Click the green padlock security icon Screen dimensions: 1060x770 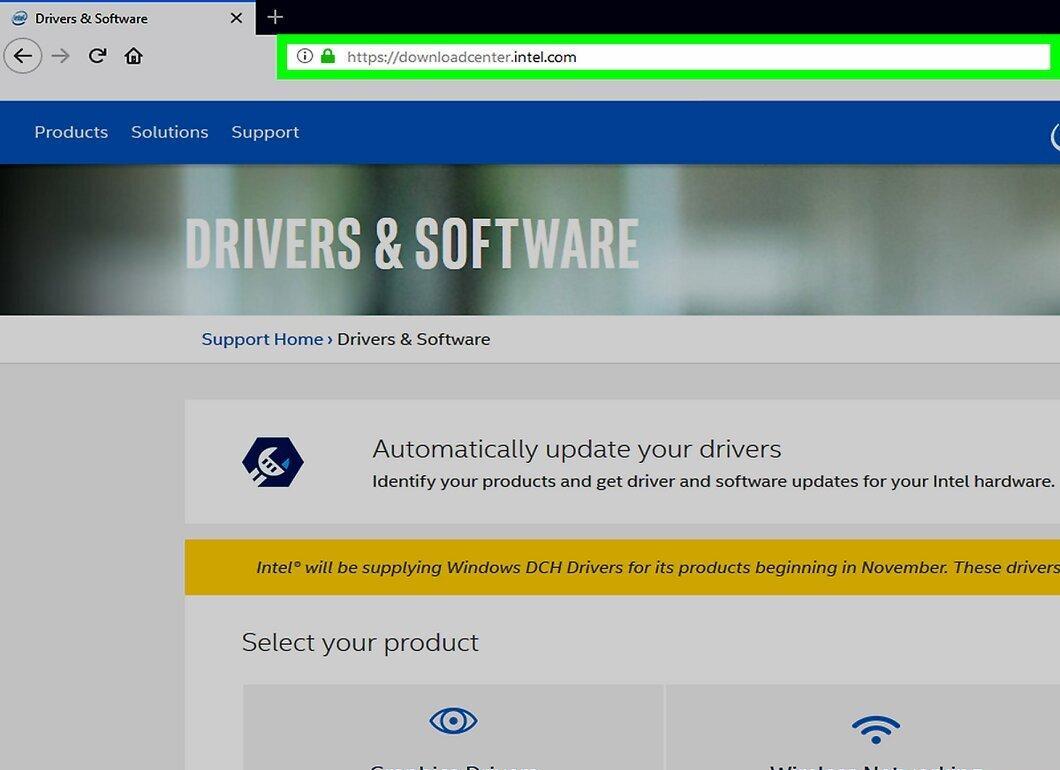click(328, 56)
